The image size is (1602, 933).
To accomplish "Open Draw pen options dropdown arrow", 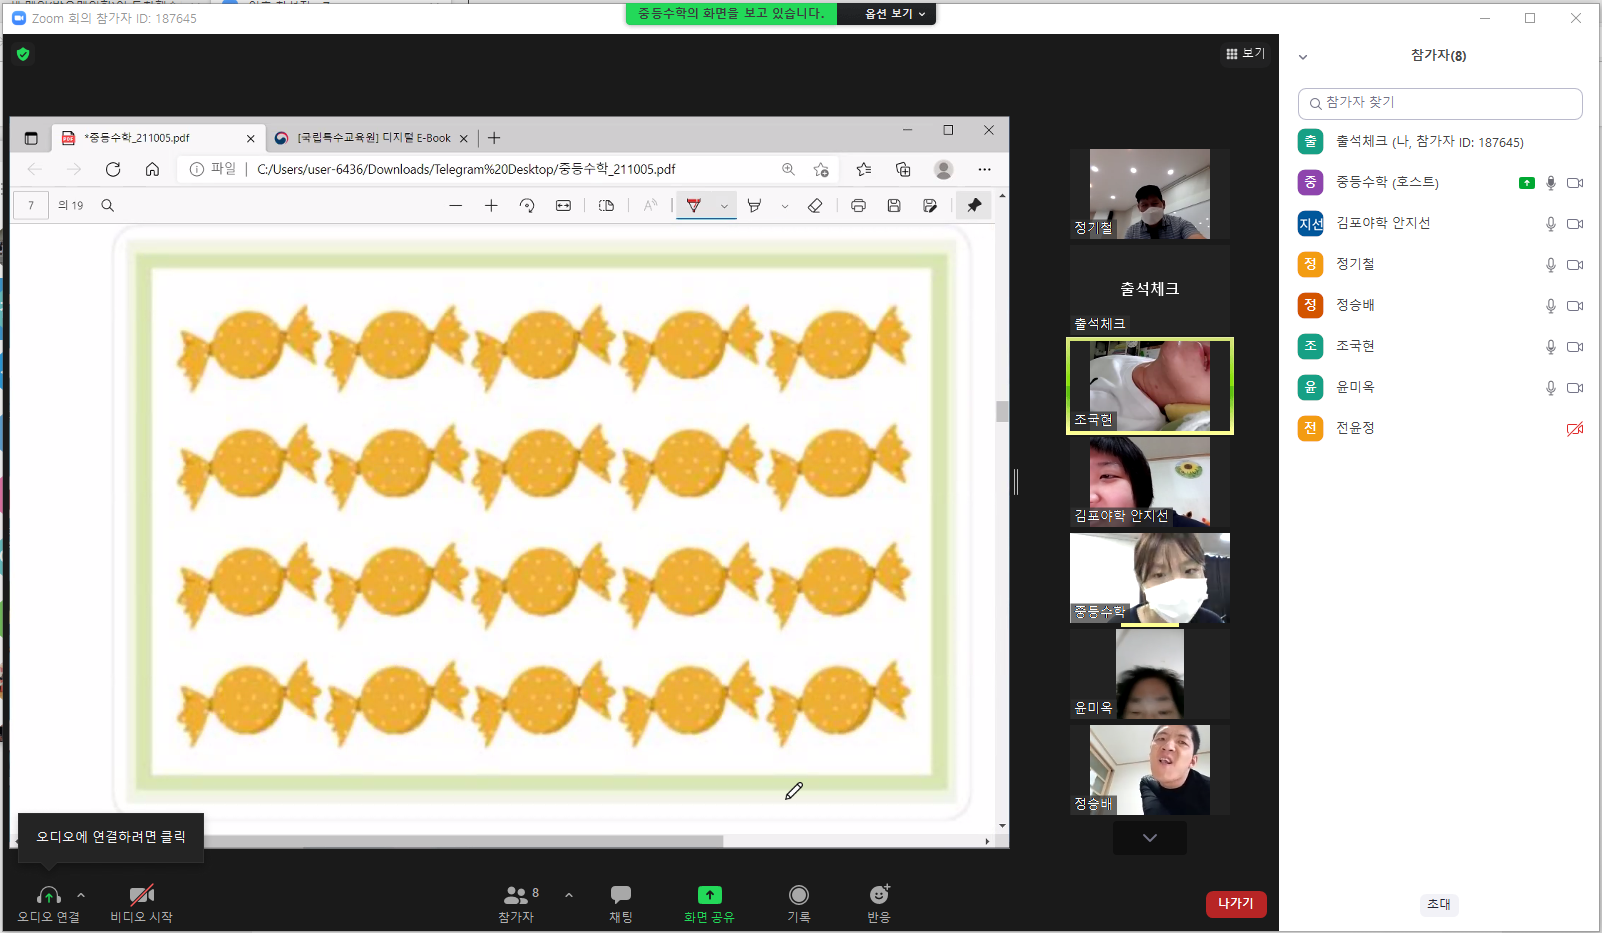I will 724,206.
